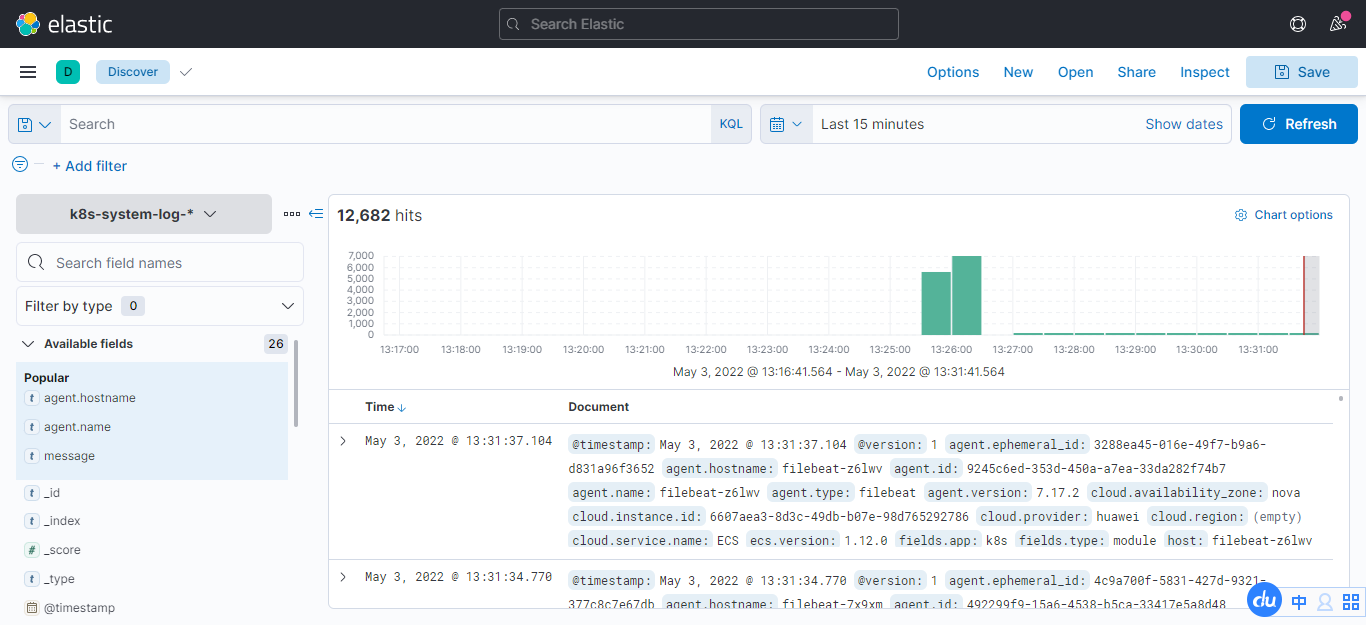Click the KQL query Search field
Viewport: 1366px width, 625px height.
[385, 124]
